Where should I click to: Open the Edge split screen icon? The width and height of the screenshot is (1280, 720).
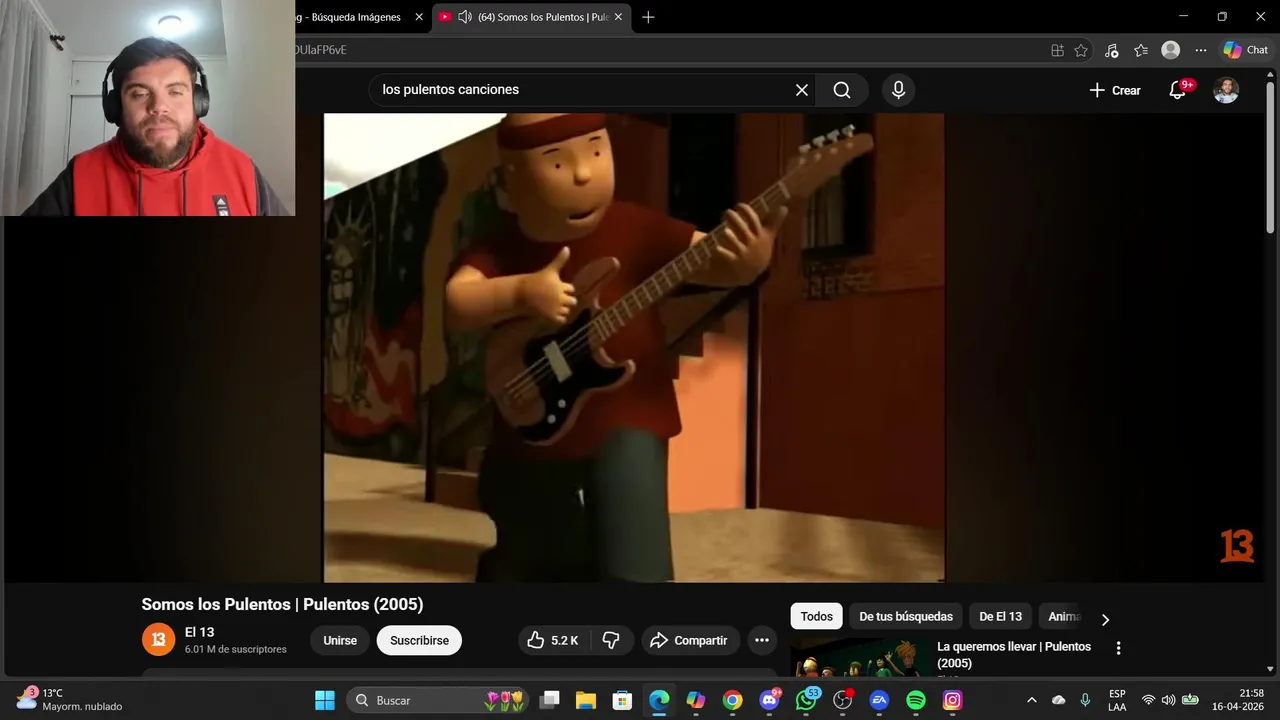(x=1057, y=50)
